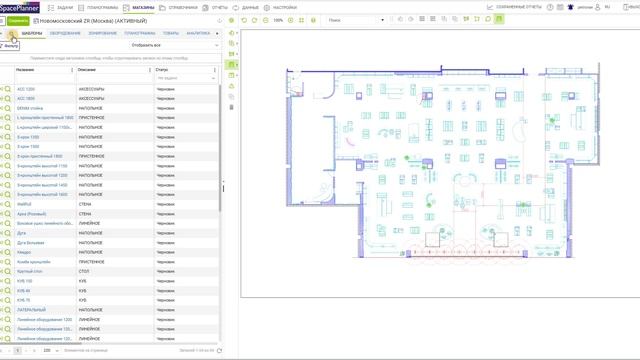This screenshot has height=360, width=640.
Task: Click the help question mark icon
Action: tap(550, 7)
